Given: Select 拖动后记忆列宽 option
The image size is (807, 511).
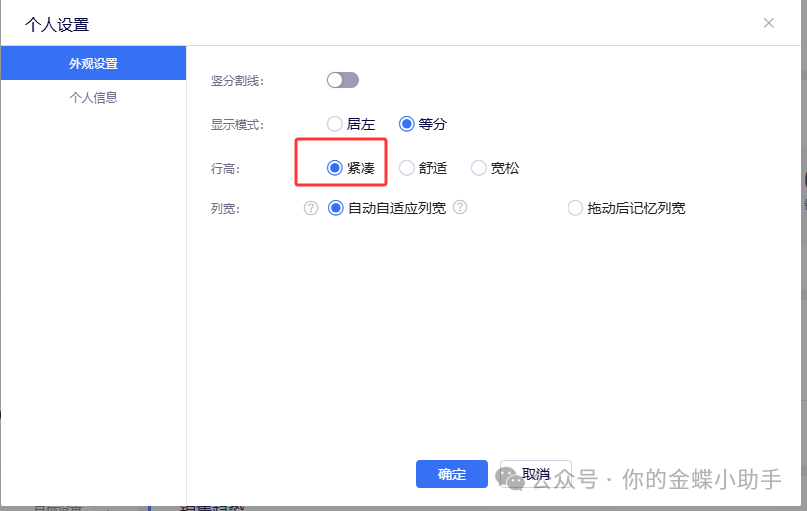Looking at the screenshot, I should pyautogui.click(x=575, y=208).
